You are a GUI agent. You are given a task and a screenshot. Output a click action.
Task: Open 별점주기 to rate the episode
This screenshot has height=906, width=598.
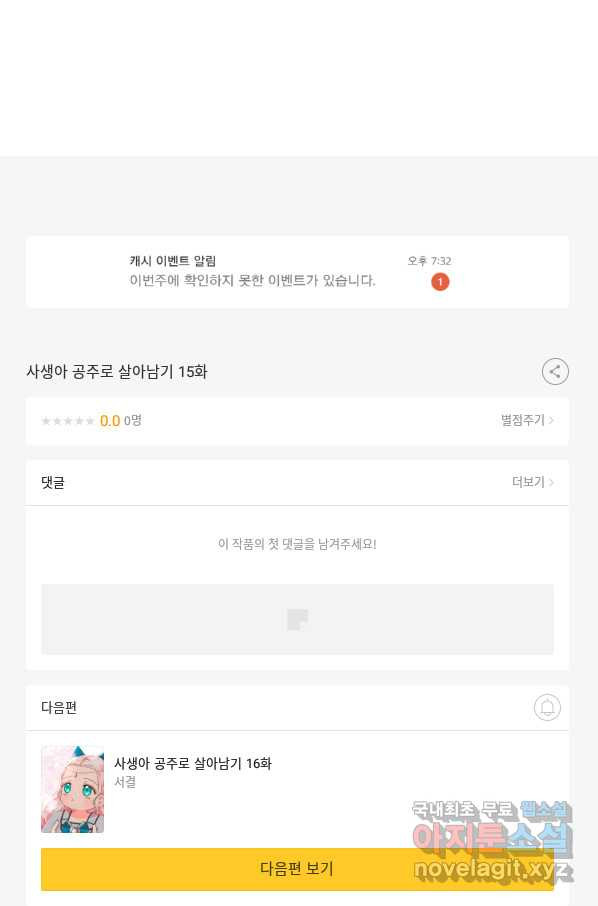[x=522, y=420]
